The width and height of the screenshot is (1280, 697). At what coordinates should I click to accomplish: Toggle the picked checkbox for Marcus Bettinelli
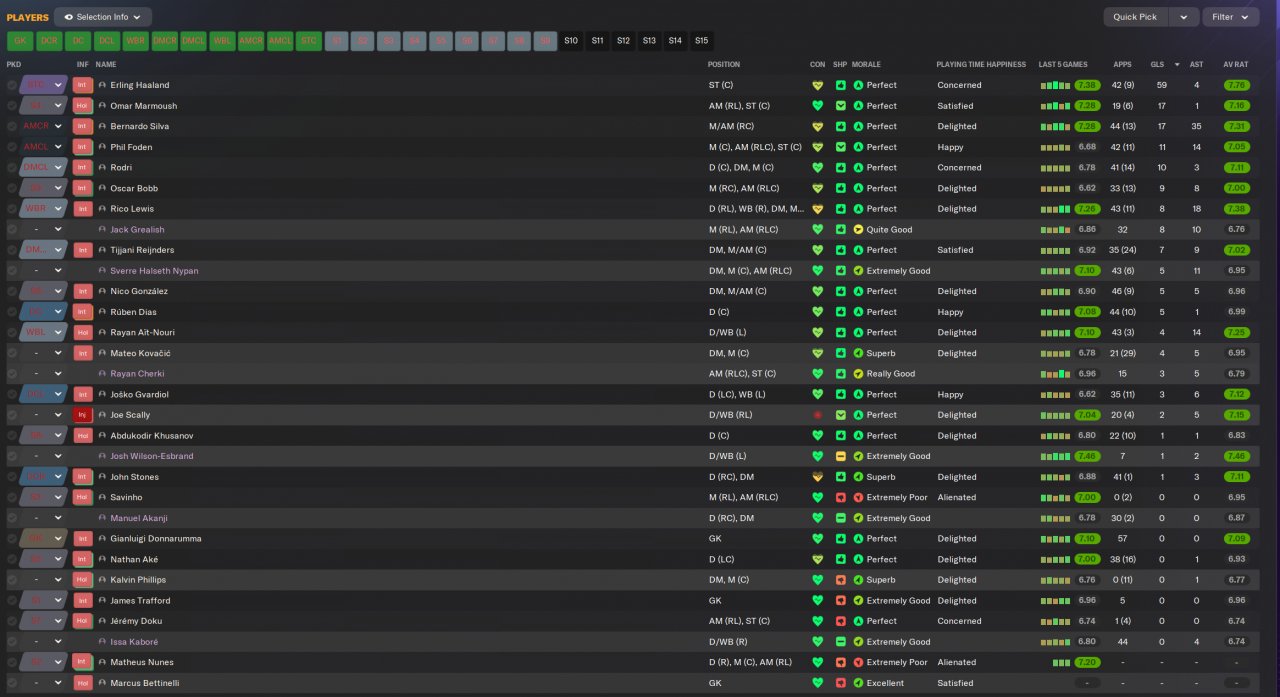(x=12, y=683)
